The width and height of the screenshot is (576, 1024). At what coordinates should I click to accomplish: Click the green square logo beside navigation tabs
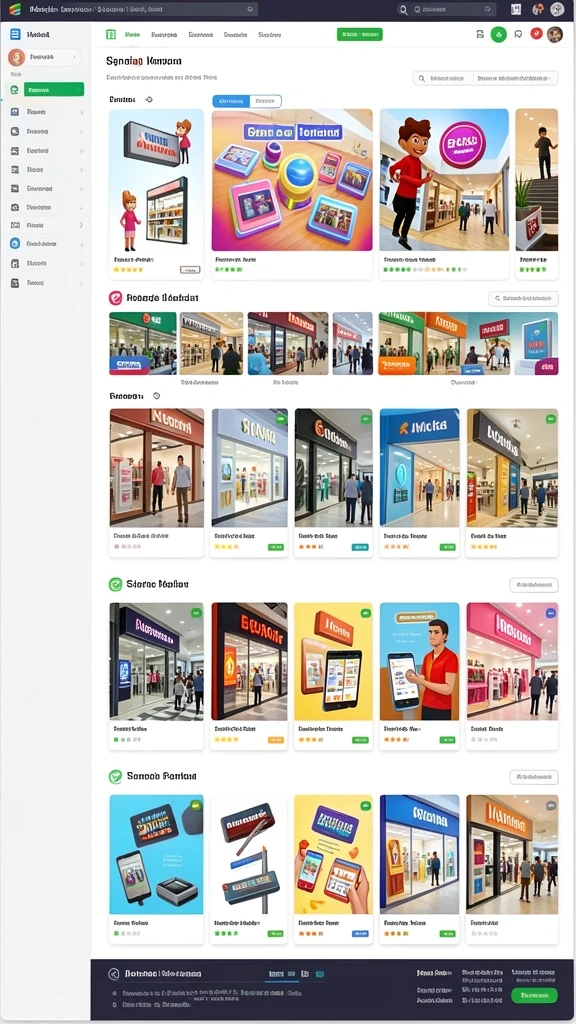pyautogui.click(x=111, y=34)
